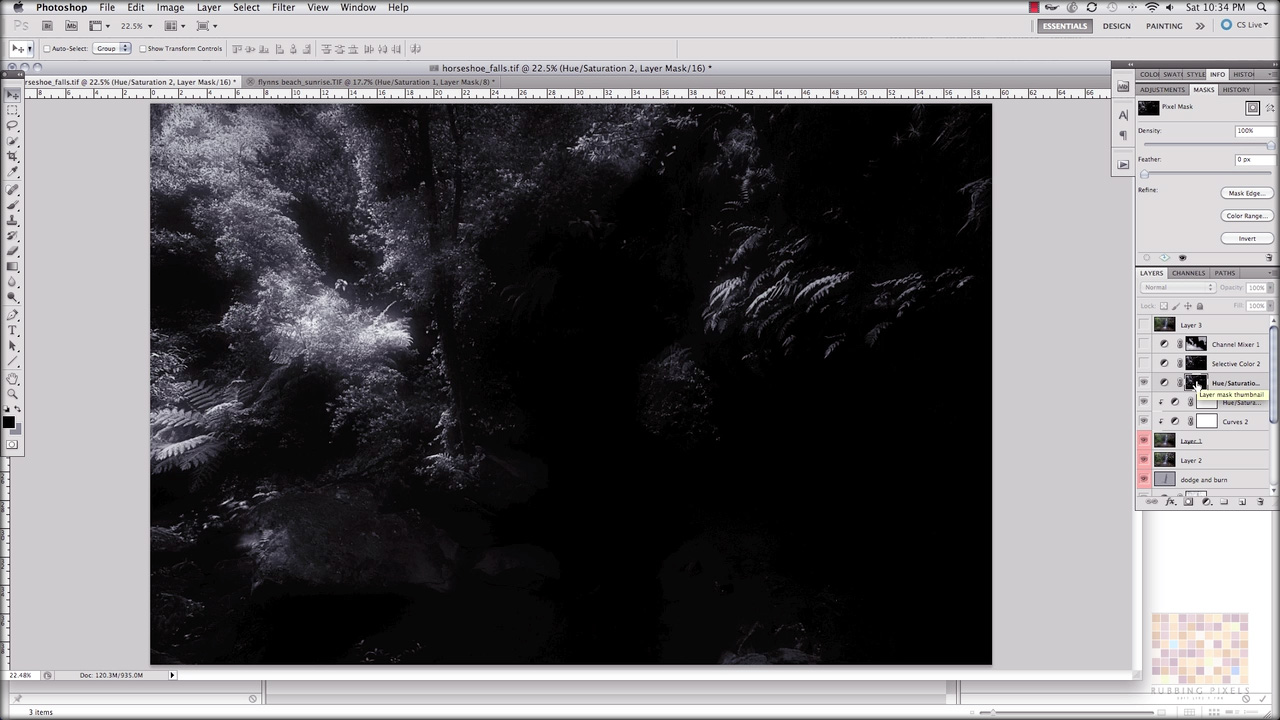Click the foreground color swatch in the toolbox
The image size is (1280, 720).
click(x=9, y=422)
